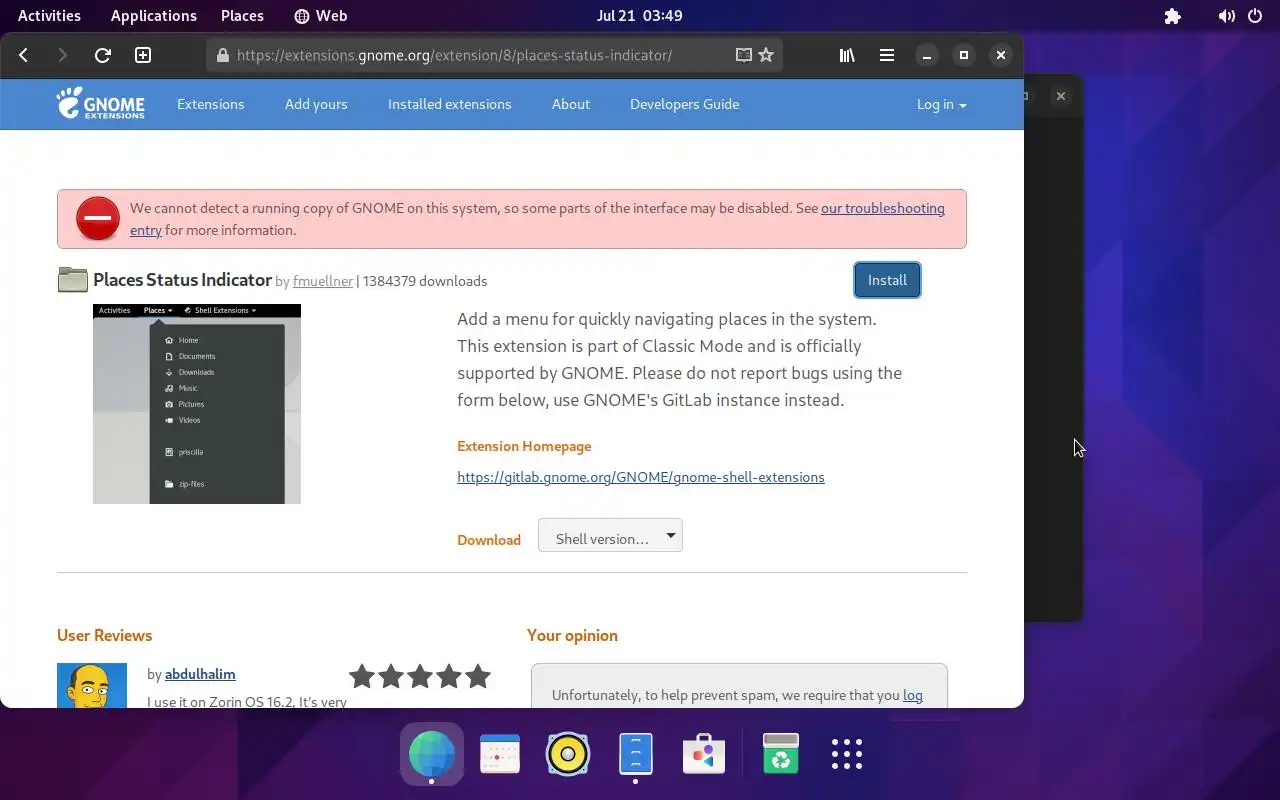This screenshot has height=800, width=1280.
Task: Open the Add yours nav item
Action: click(x=316, y=104)
